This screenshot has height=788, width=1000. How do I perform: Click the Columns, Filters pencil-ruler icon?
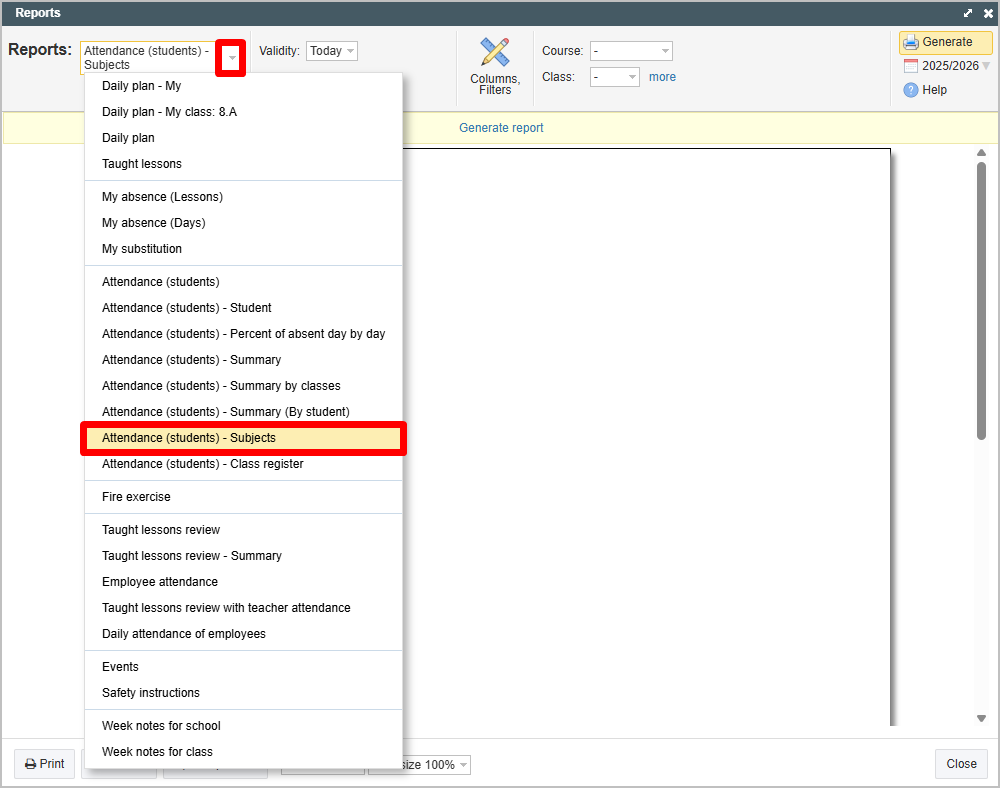pyautogui.click(x=495, y=52)
